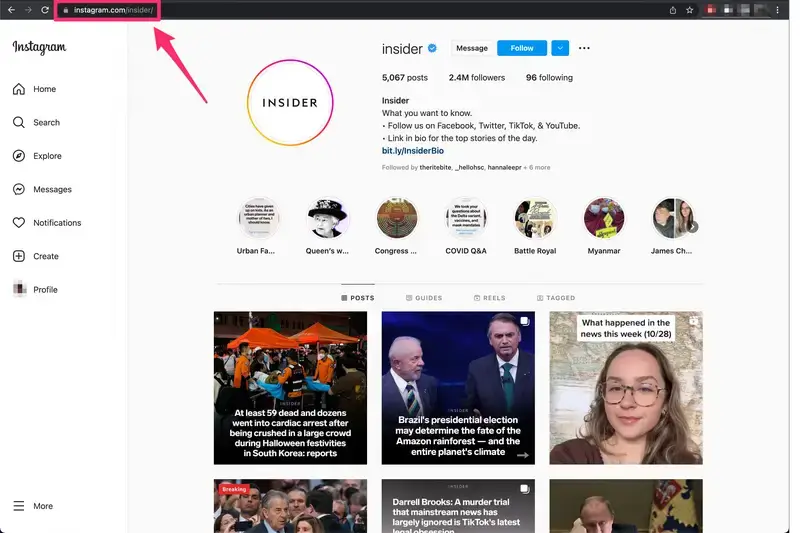800x533 pixels.
Task: Bookmark the page with the star icon
Action: (690, 10)
